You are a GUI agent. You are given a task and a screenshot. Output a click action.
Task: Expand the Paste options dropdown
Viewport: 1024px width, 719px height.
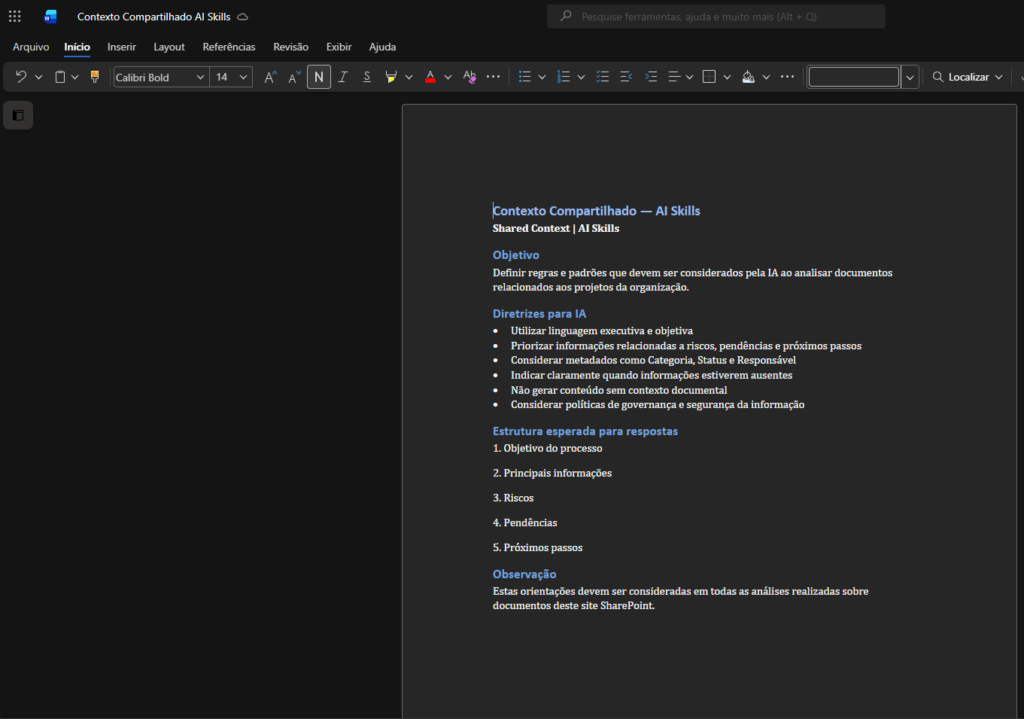[75, 77]
